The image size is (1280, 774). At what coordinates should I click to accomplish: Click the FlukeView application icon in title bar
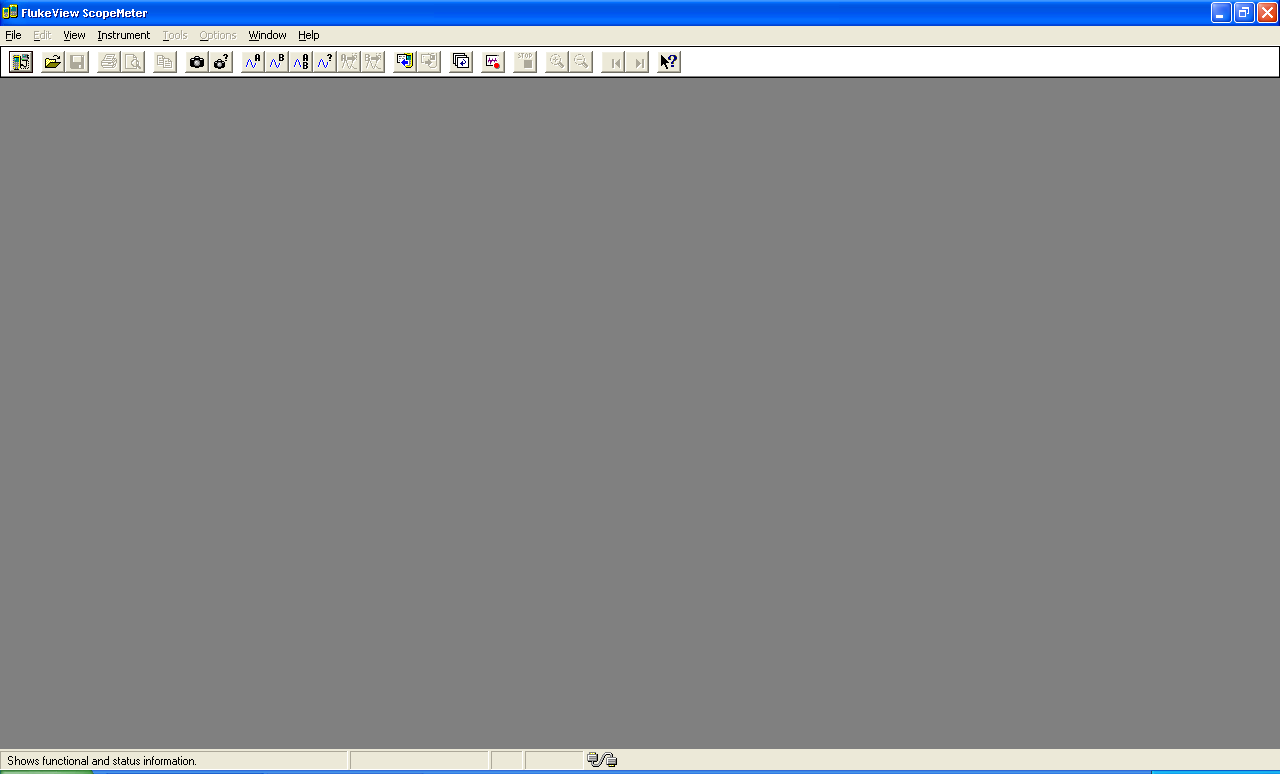10,12
